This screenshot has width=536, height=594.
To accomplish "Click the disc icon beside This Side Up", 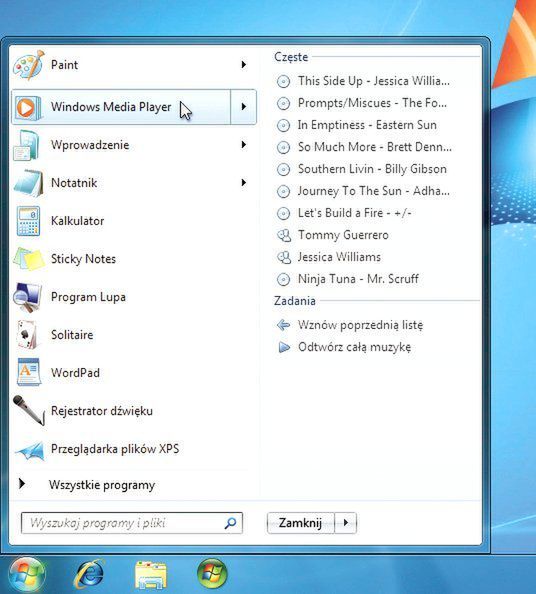I will click(x=283, y=81).
